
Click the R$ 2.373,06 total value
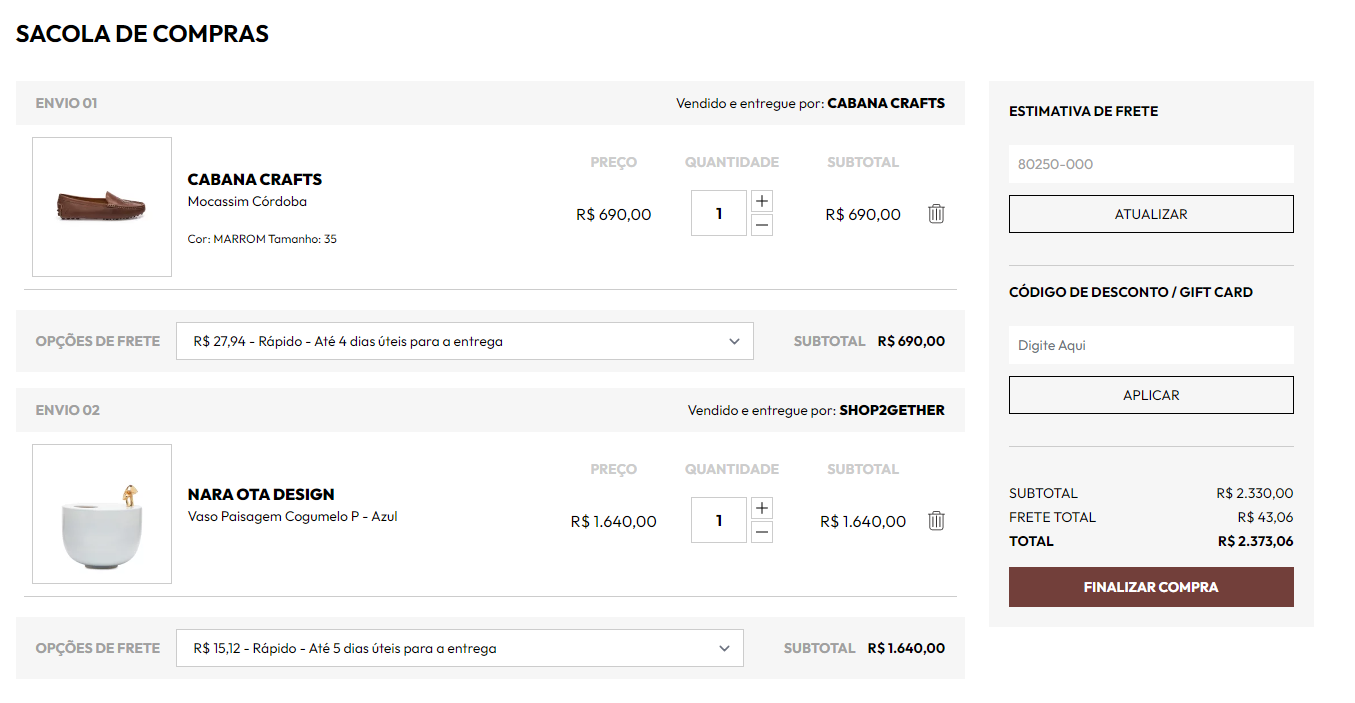[x=1256, y=541]
